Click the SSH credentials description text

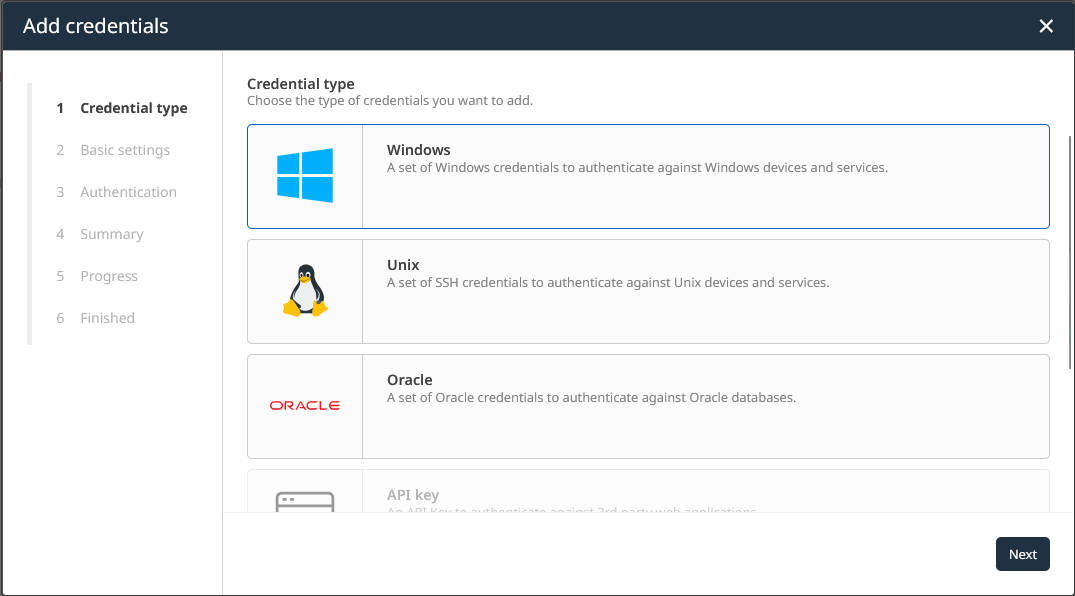tap(608, 283)
